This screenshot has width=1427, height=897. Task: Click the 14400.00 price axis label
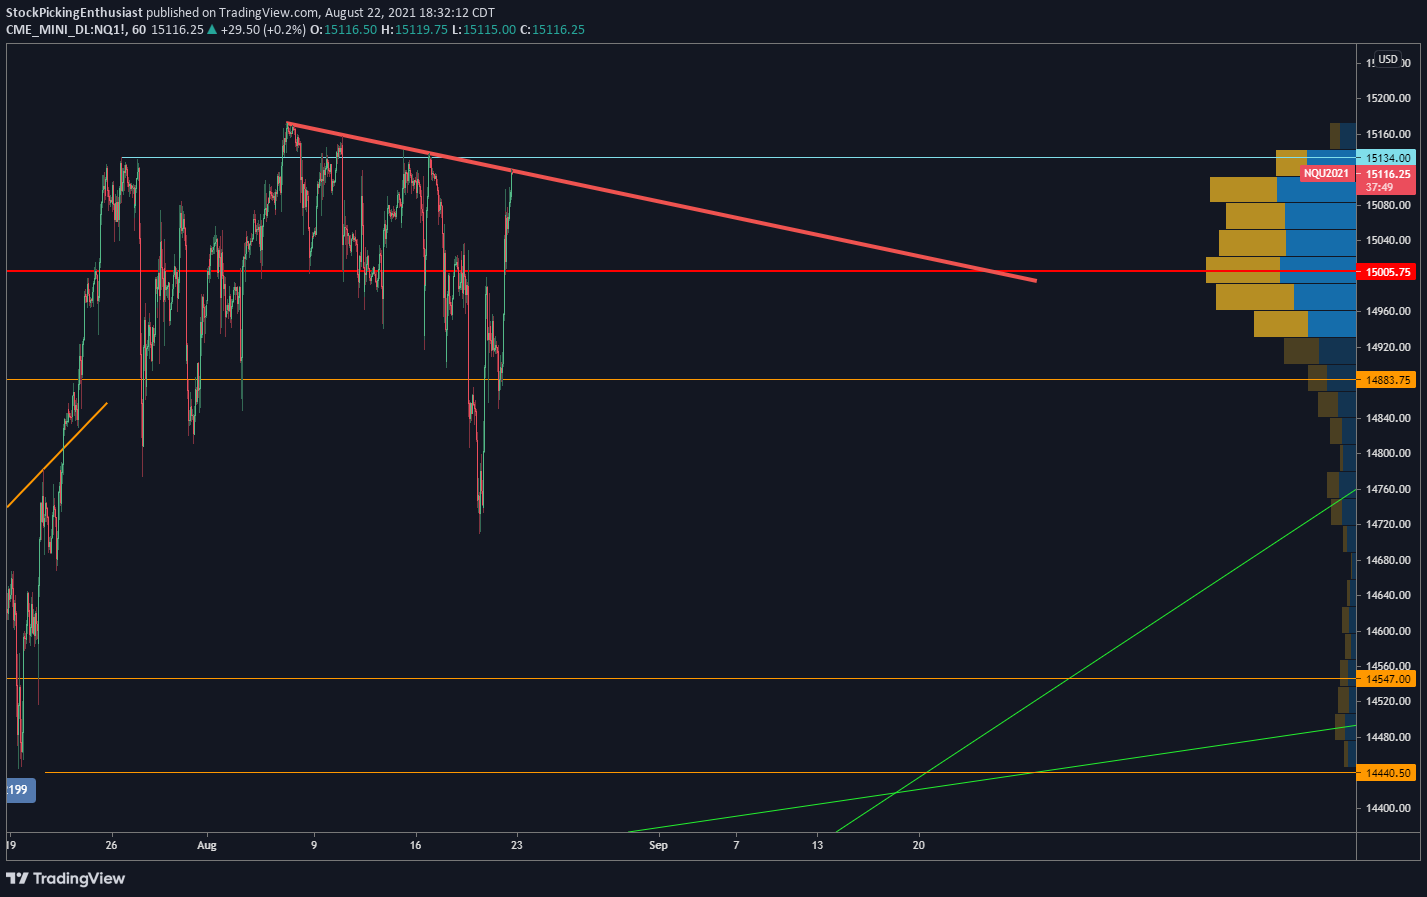click(1389, 808)
